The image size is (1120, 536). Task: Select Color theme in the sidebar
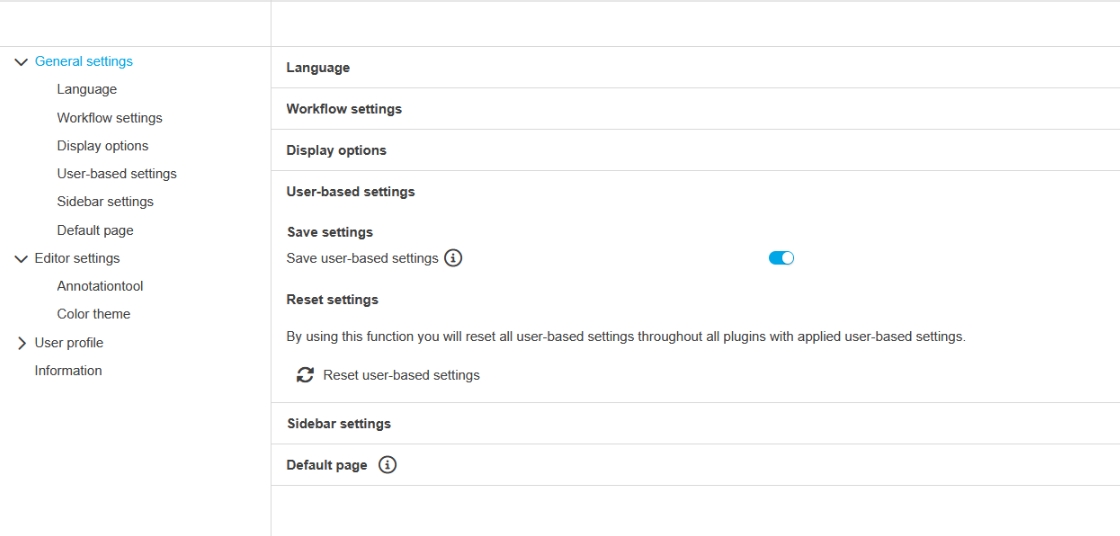pos(93,314)
